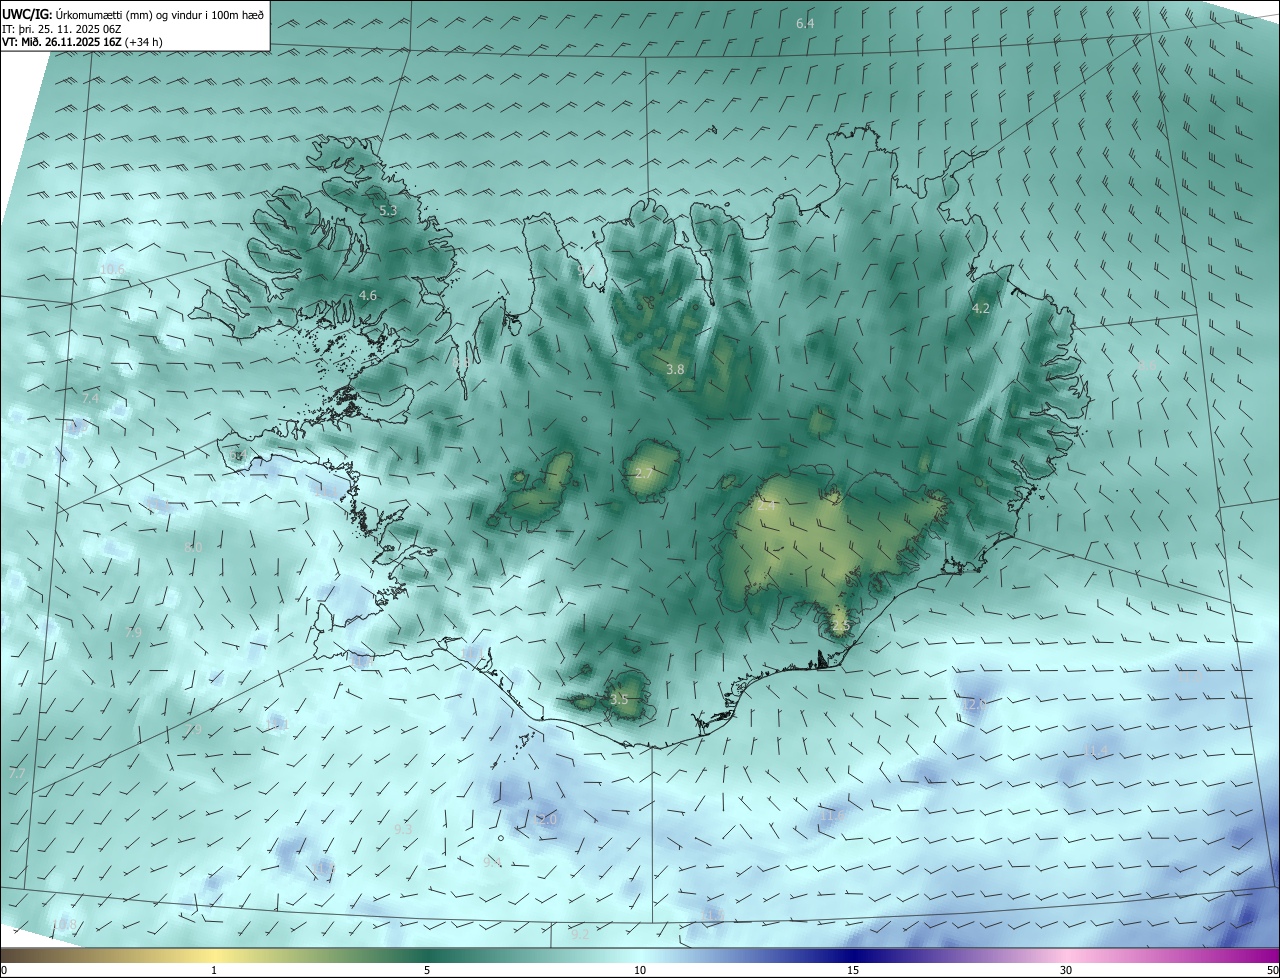The width and height of the screenshot is (1280, 978).
Task: Click the 7.4 value over the western ocean
Action: pos(90,399)
